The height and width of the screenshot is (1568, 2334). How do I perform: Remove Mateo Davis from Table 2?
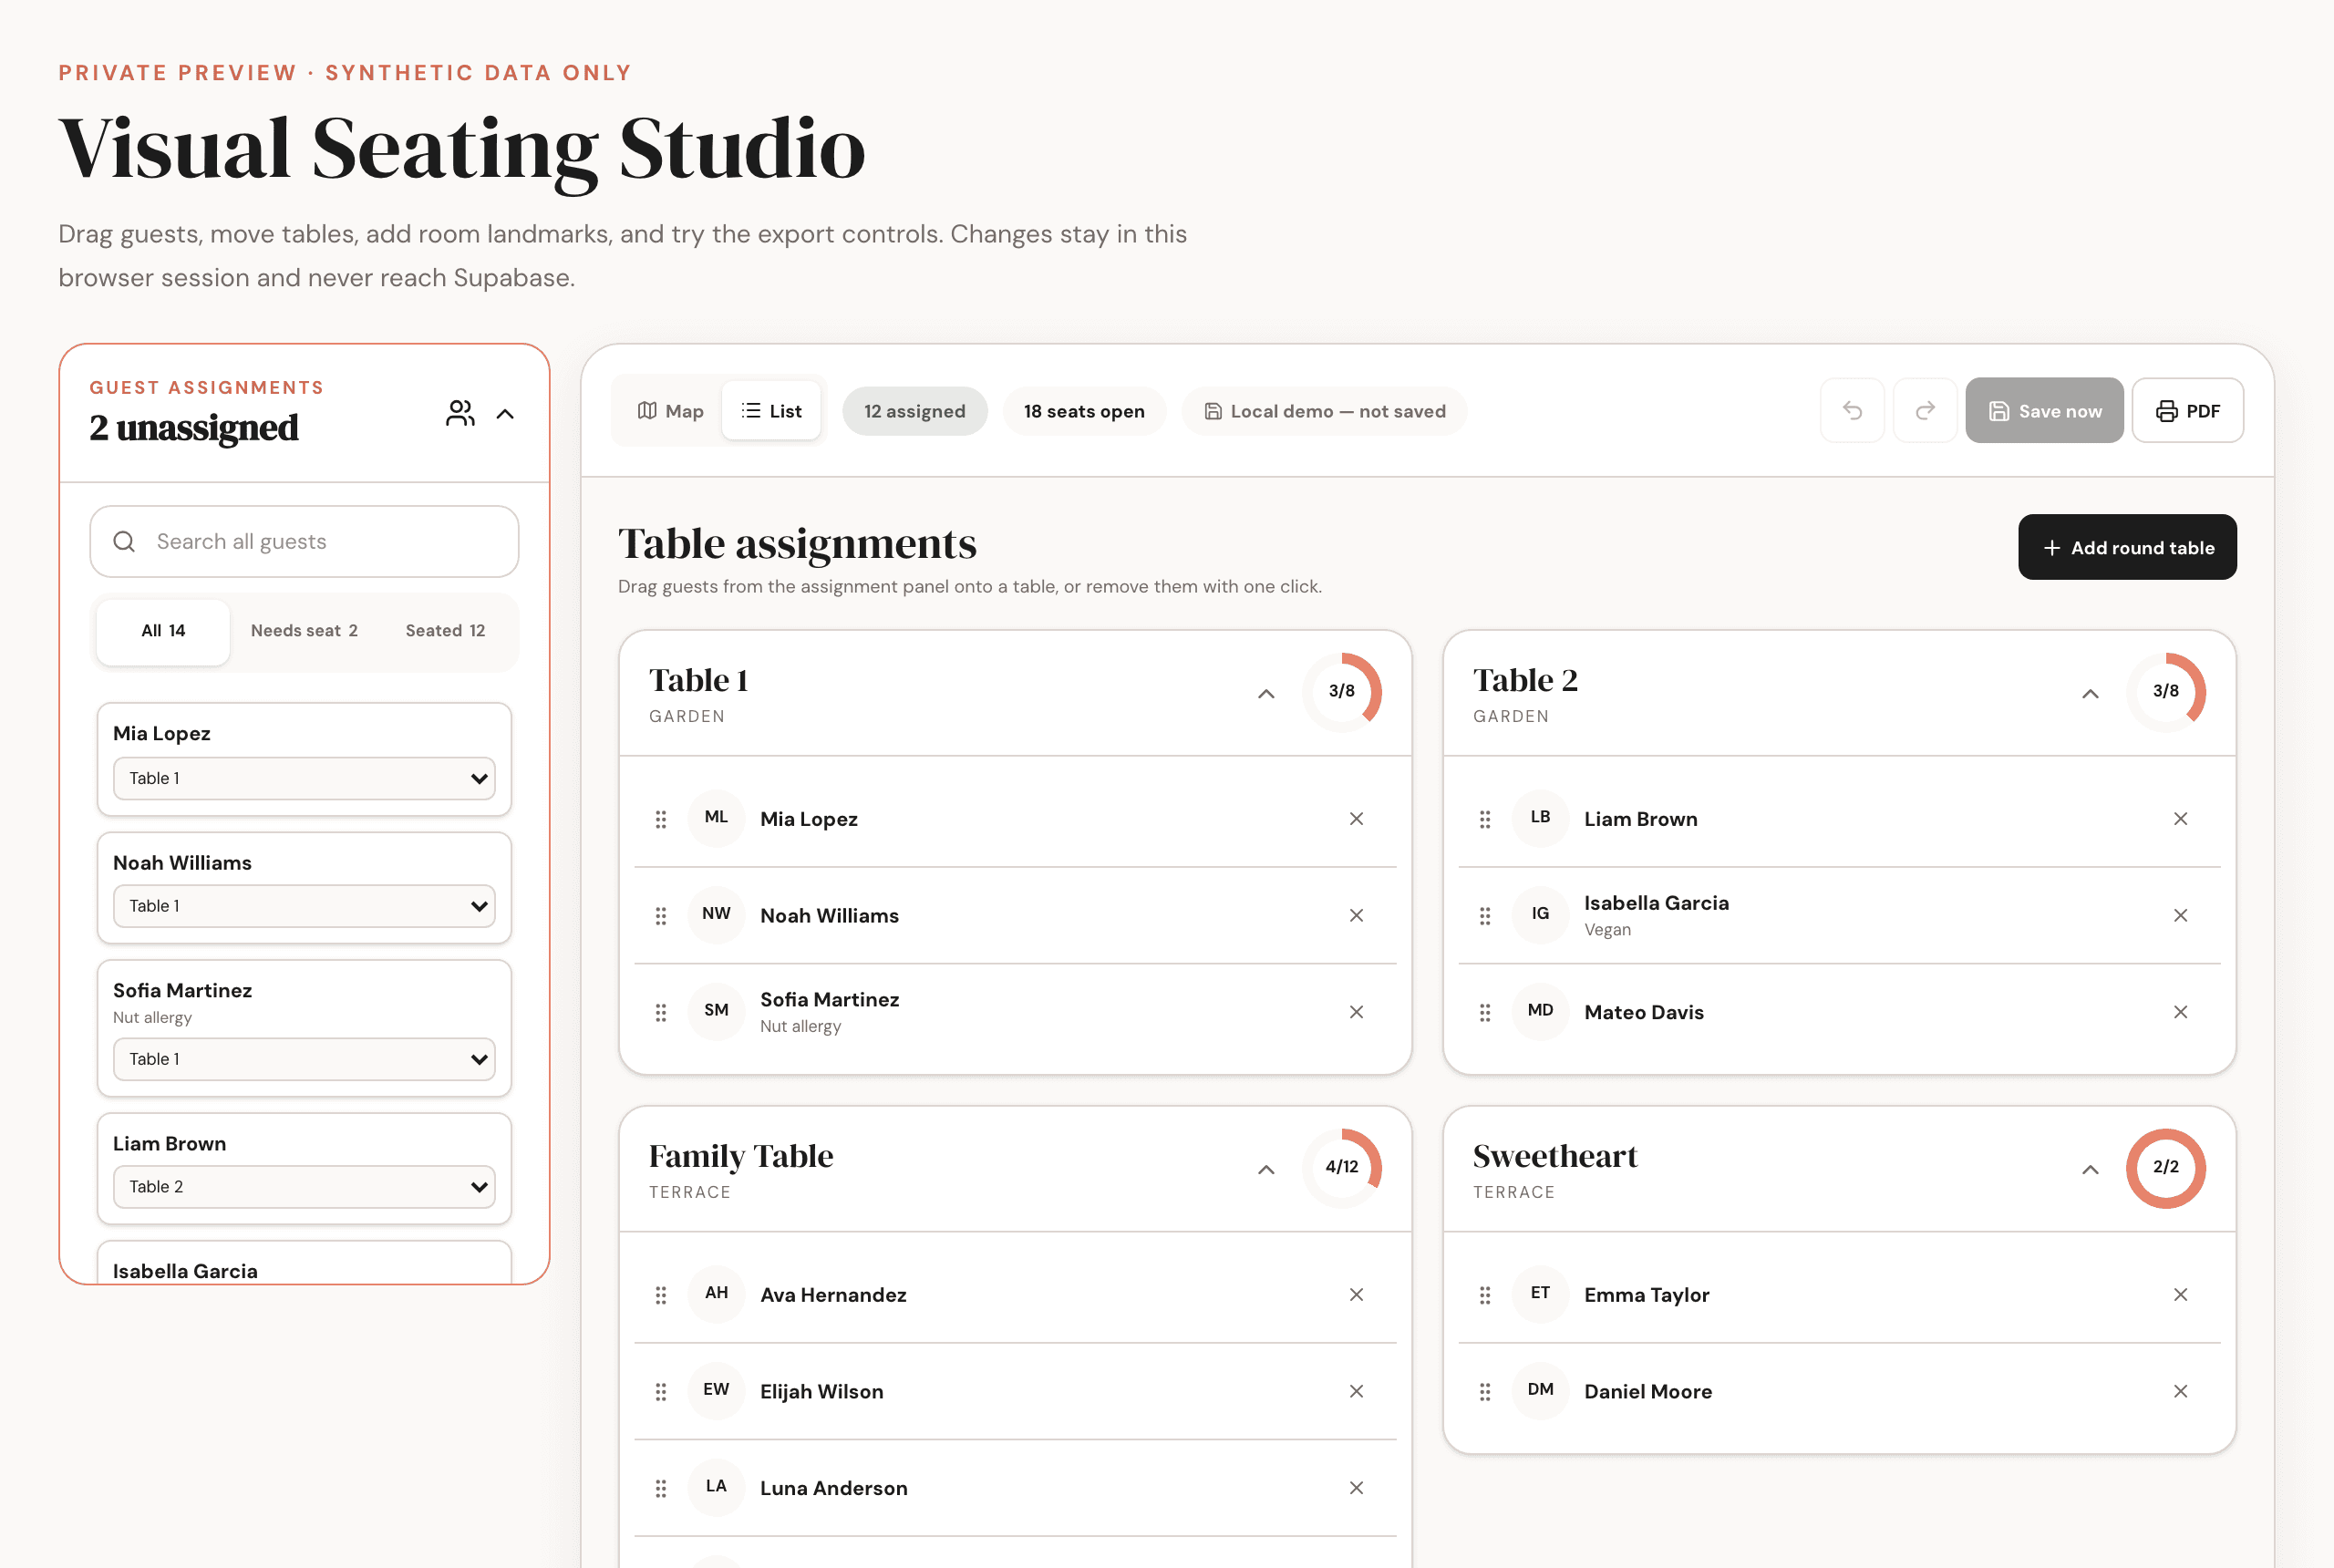pyautogui.click(x=2180, y=1012)
